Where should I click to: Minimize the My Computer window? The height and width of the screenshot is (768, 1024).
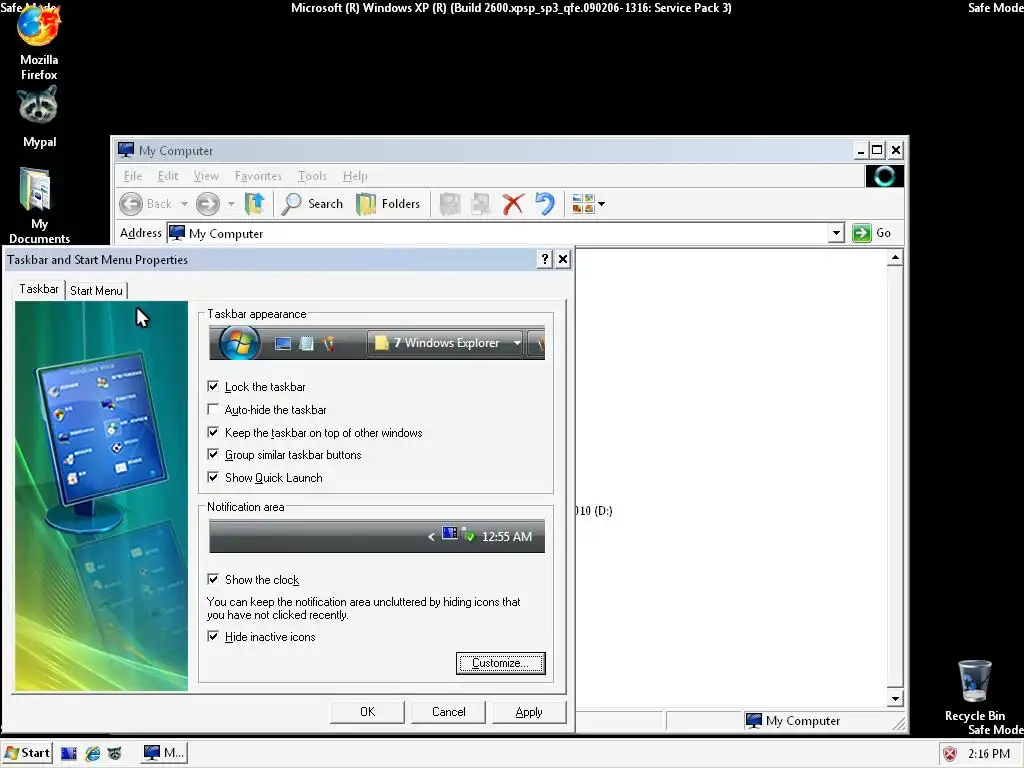coord(861,150)
